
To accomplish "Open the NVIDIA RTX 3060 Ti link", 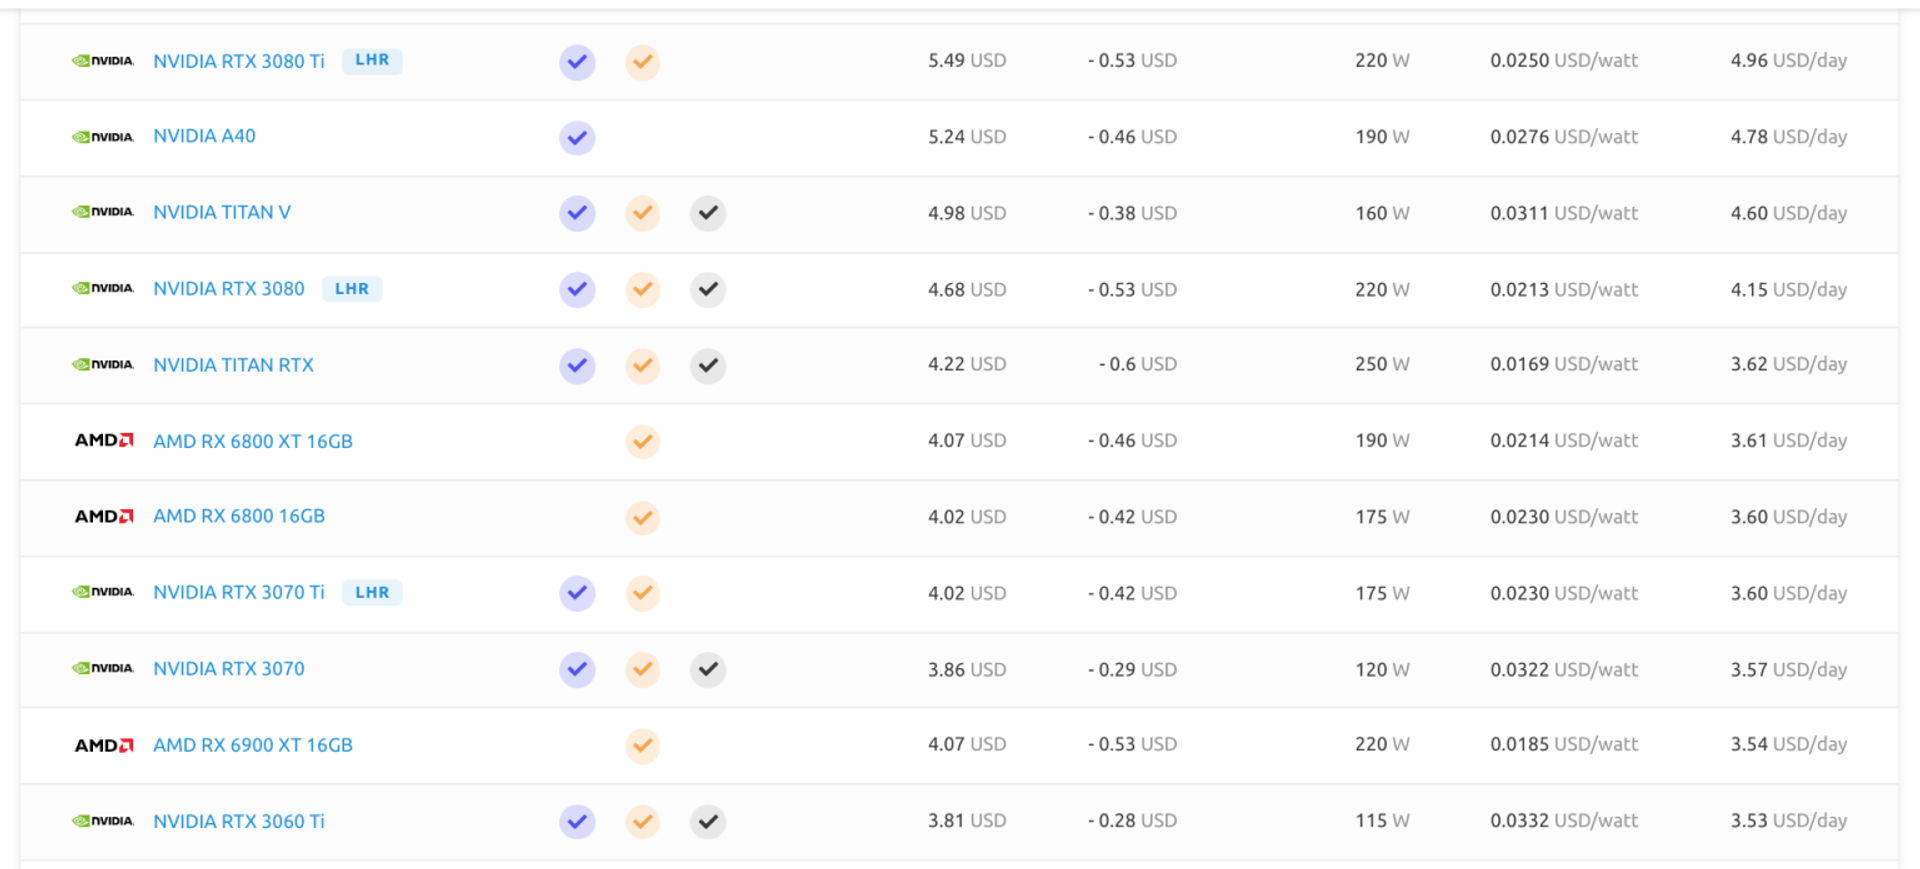I will [x=238, y=821].
